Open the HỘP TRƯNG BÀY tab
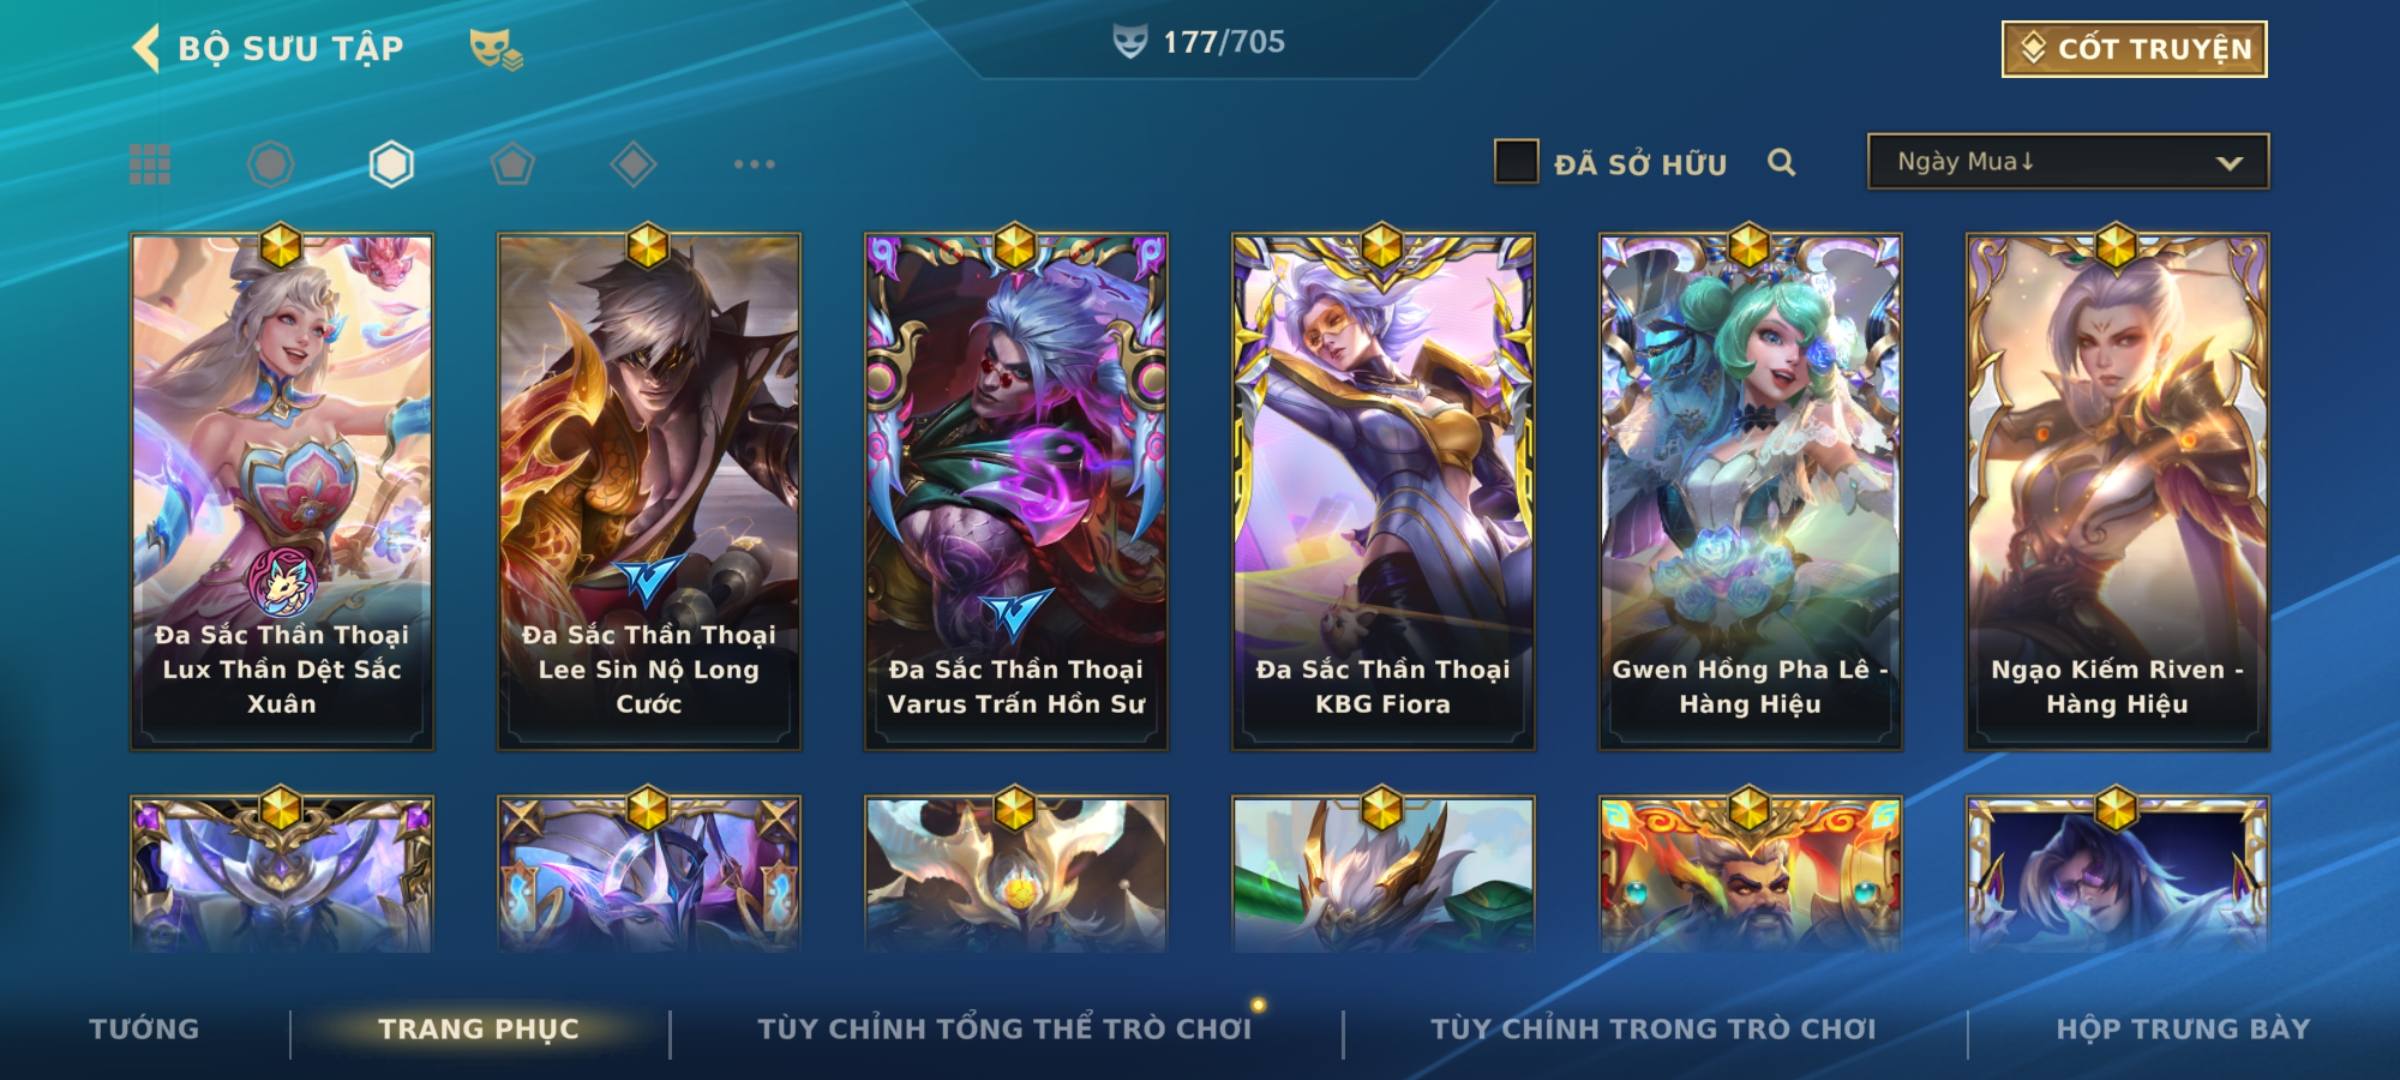 pyautogui.click(x=2183, y=1029)
